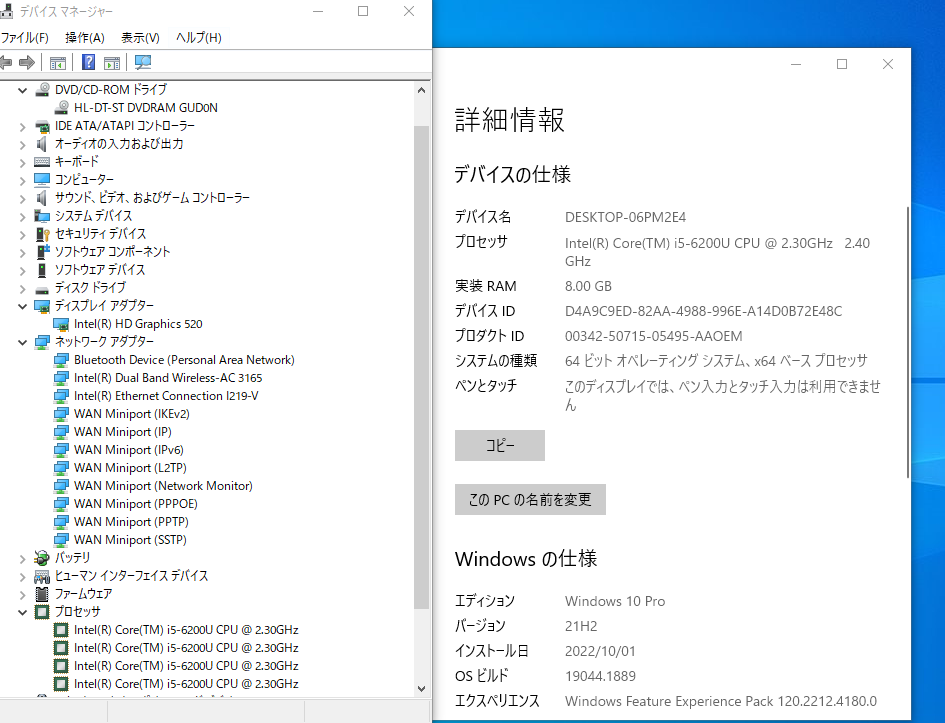The image size is (945, 723).
Task: Click the ディスク ドライブ icon
Action: [x=42, y=288]
